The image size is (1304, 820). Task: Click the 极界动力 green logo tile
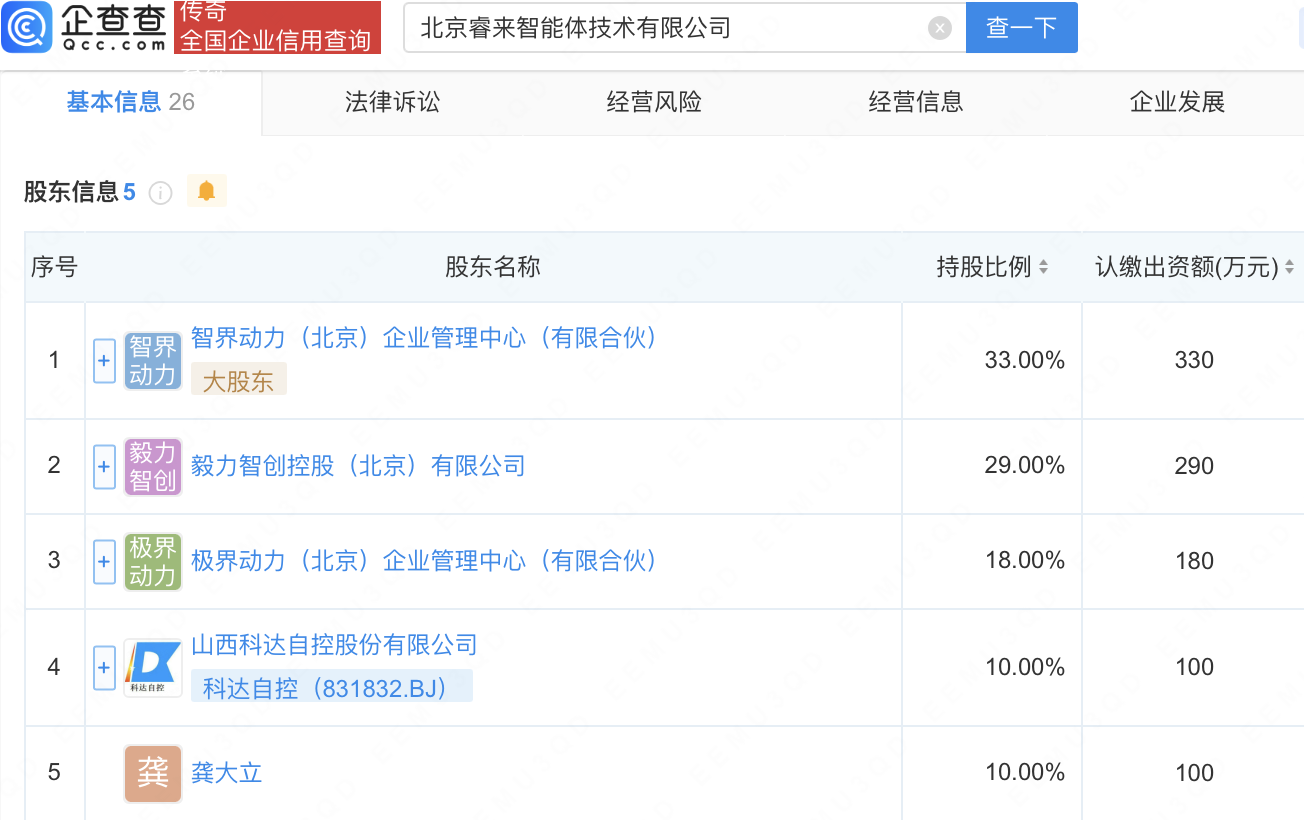(x=153, y=562)
